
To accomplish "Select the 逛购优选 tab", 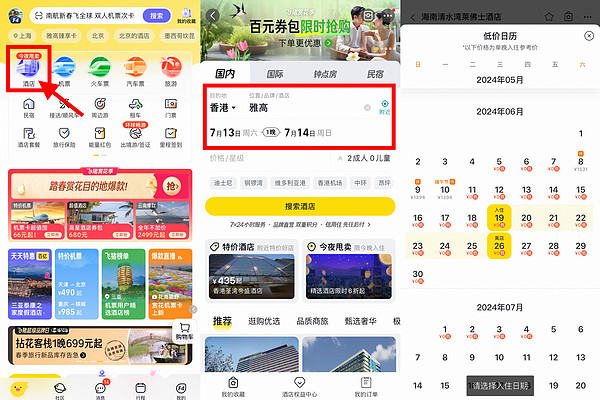I will [x=264, y=321].
